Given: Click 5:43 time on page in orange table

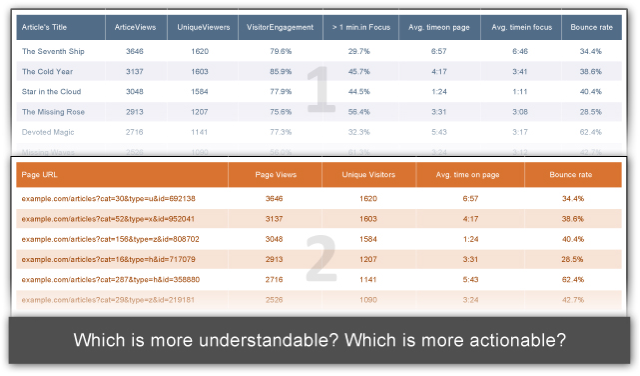Looking at the screenshot, I should coord(470,280).
